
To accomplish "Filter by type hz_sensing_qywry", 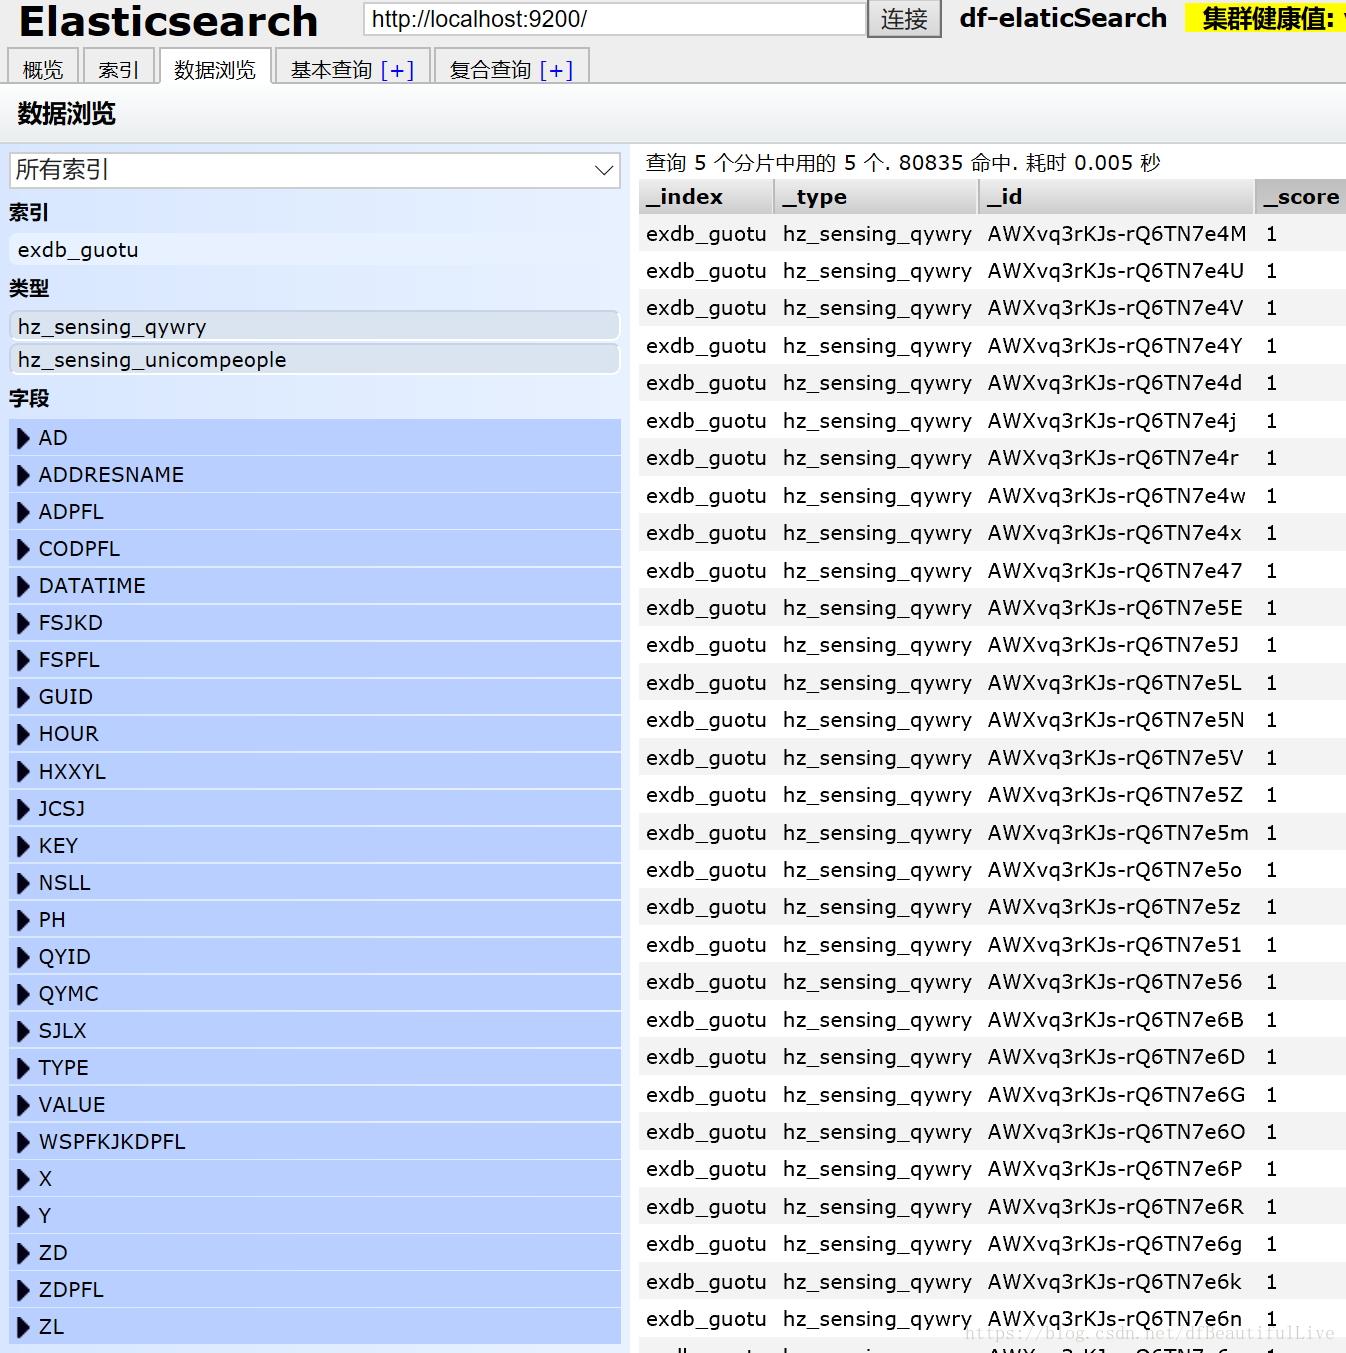I will pos(315,326).
